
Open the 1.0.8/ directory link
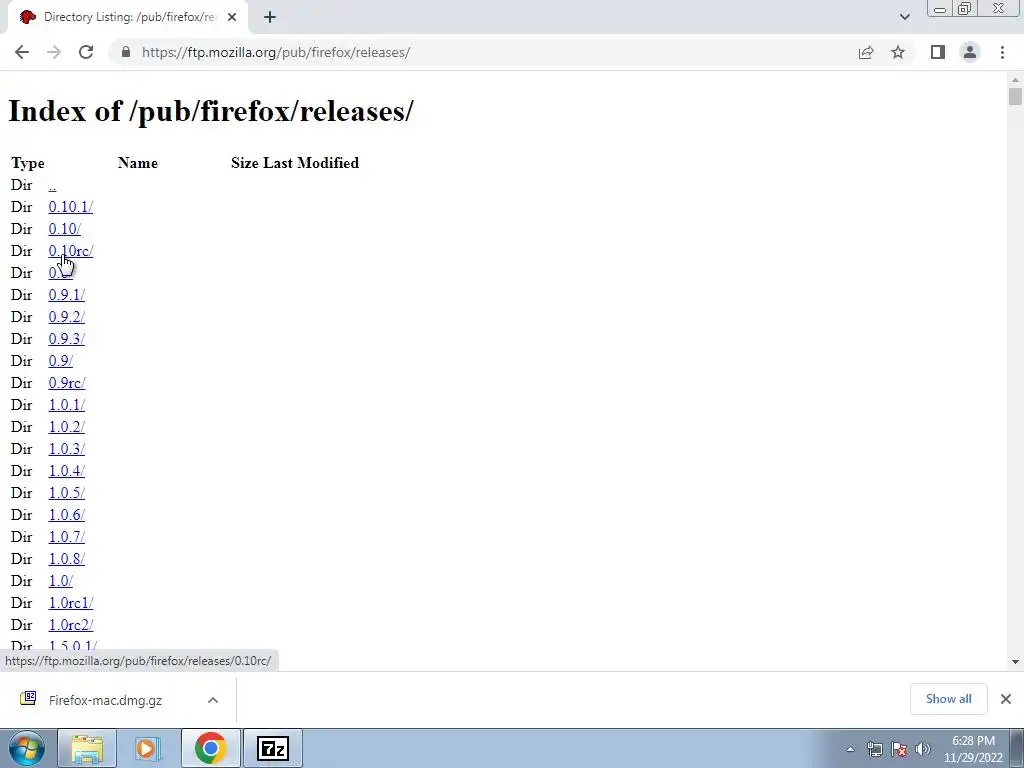click(x=67, y=559)
